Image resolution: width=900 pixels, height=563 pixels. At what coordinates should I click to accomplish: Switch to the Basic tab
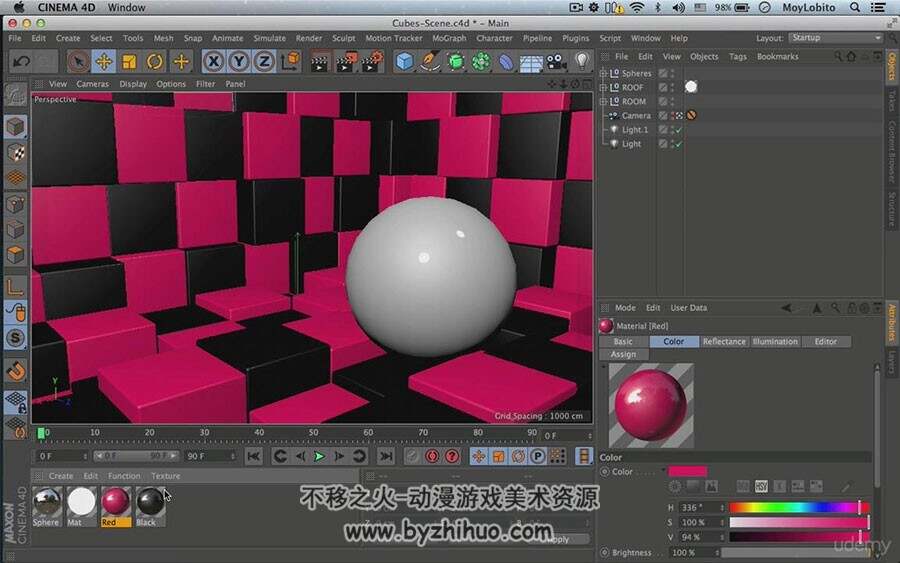(x=623, y=341)
